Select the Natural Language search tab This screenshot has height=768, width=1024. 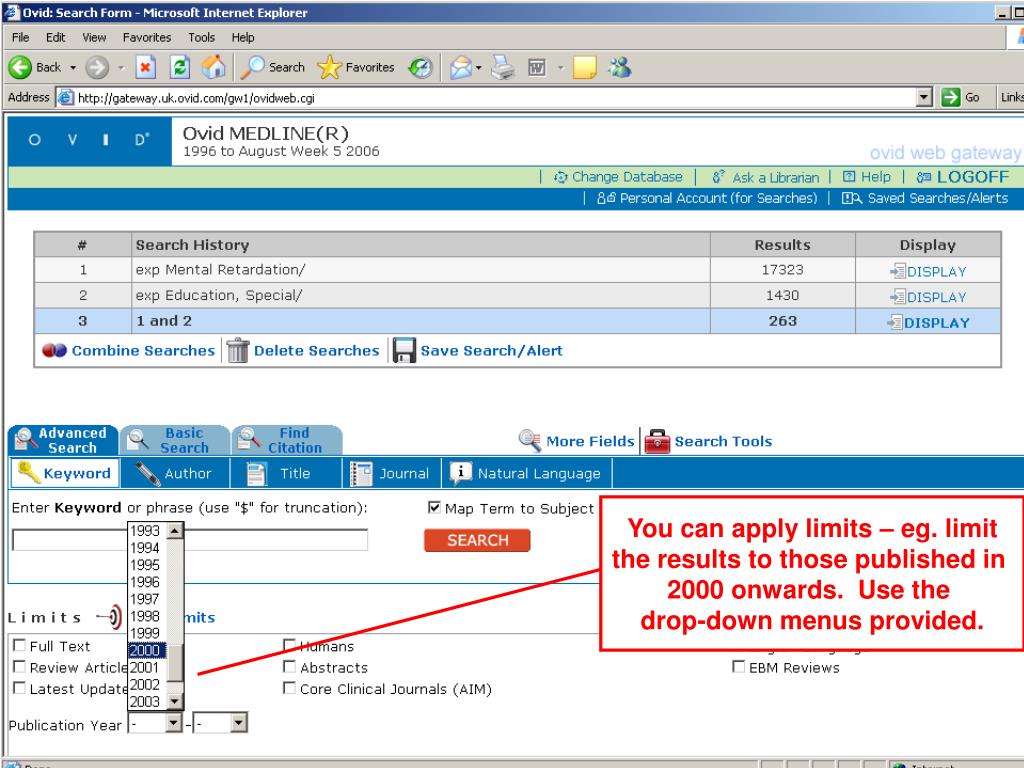pos(527,473)
